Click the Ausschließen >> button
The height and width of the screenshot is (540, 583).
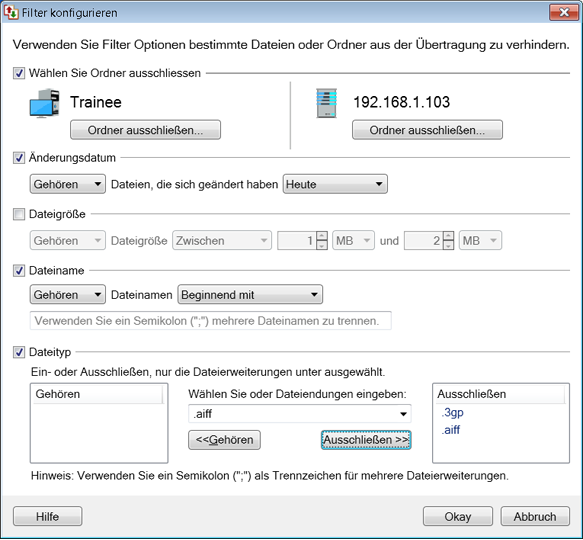click(x=366, y=440)
